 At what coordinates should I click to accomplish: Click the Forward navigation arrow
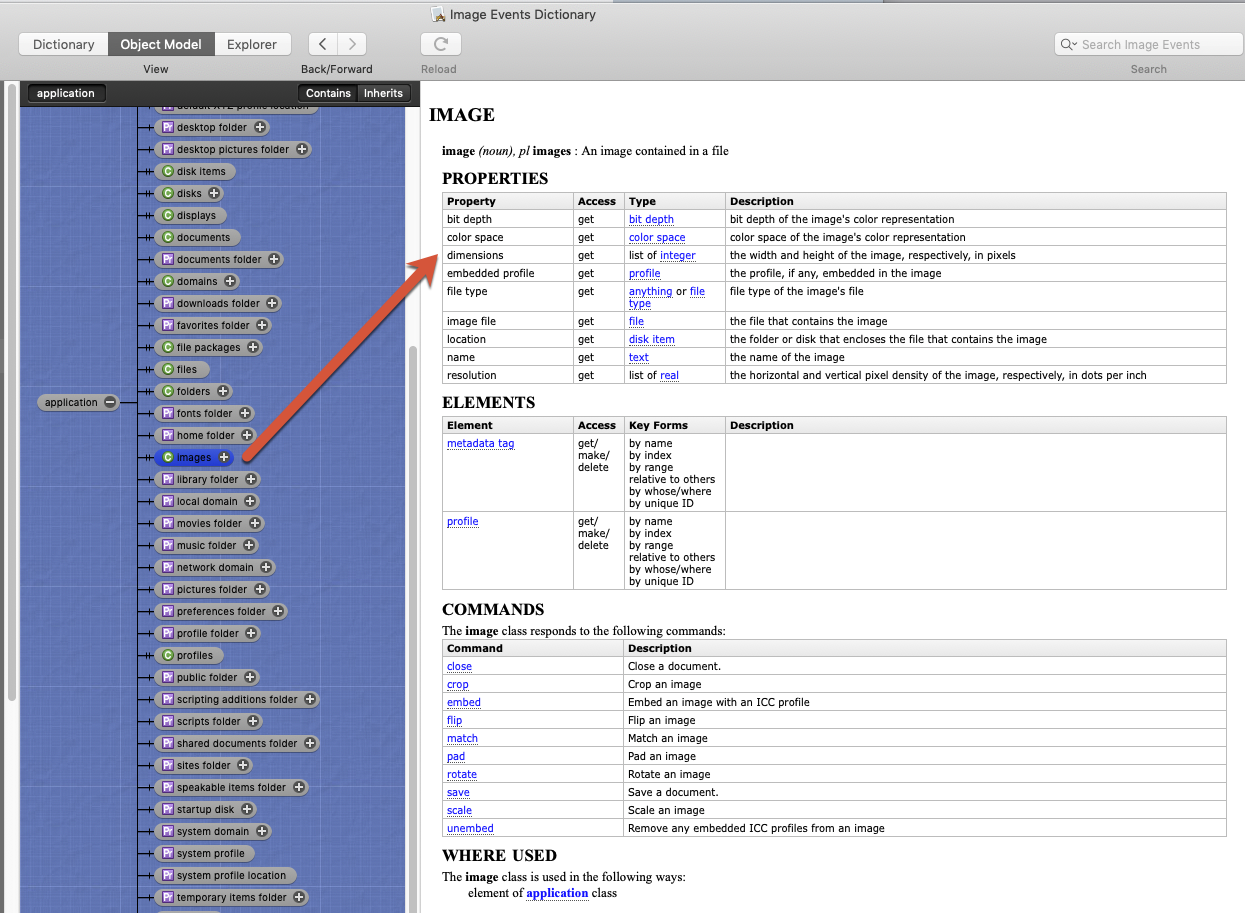(x=352, y=44)
